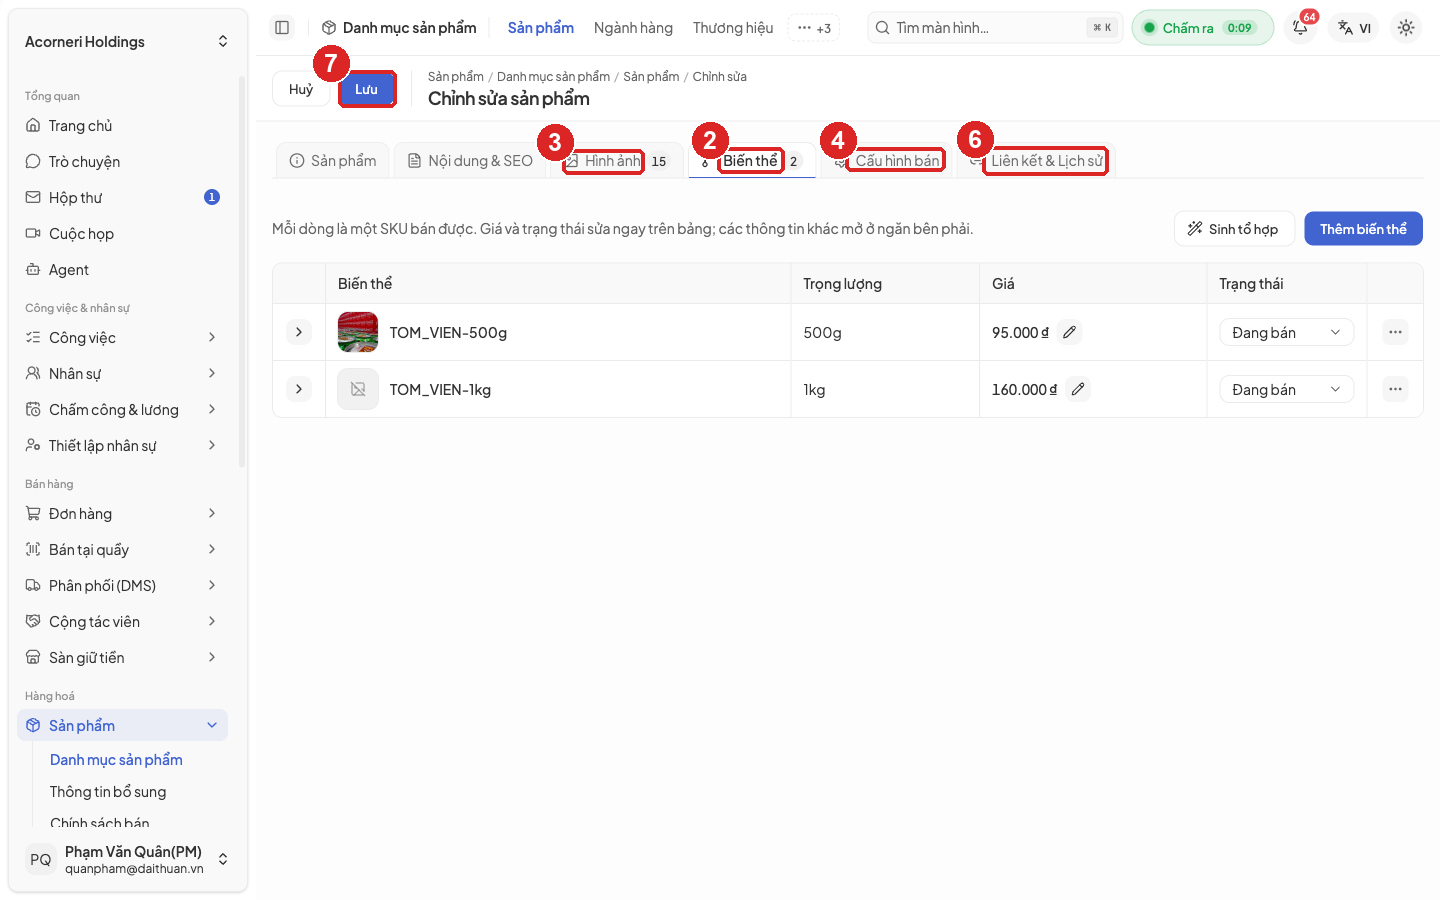Show +3 more screens menu

pyautogui.click(x=814, y=28)
